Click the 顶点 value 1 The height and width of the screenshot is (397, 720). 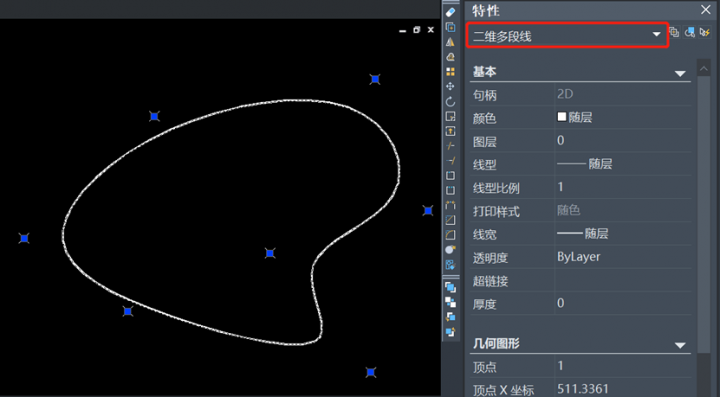click(623, 366)
